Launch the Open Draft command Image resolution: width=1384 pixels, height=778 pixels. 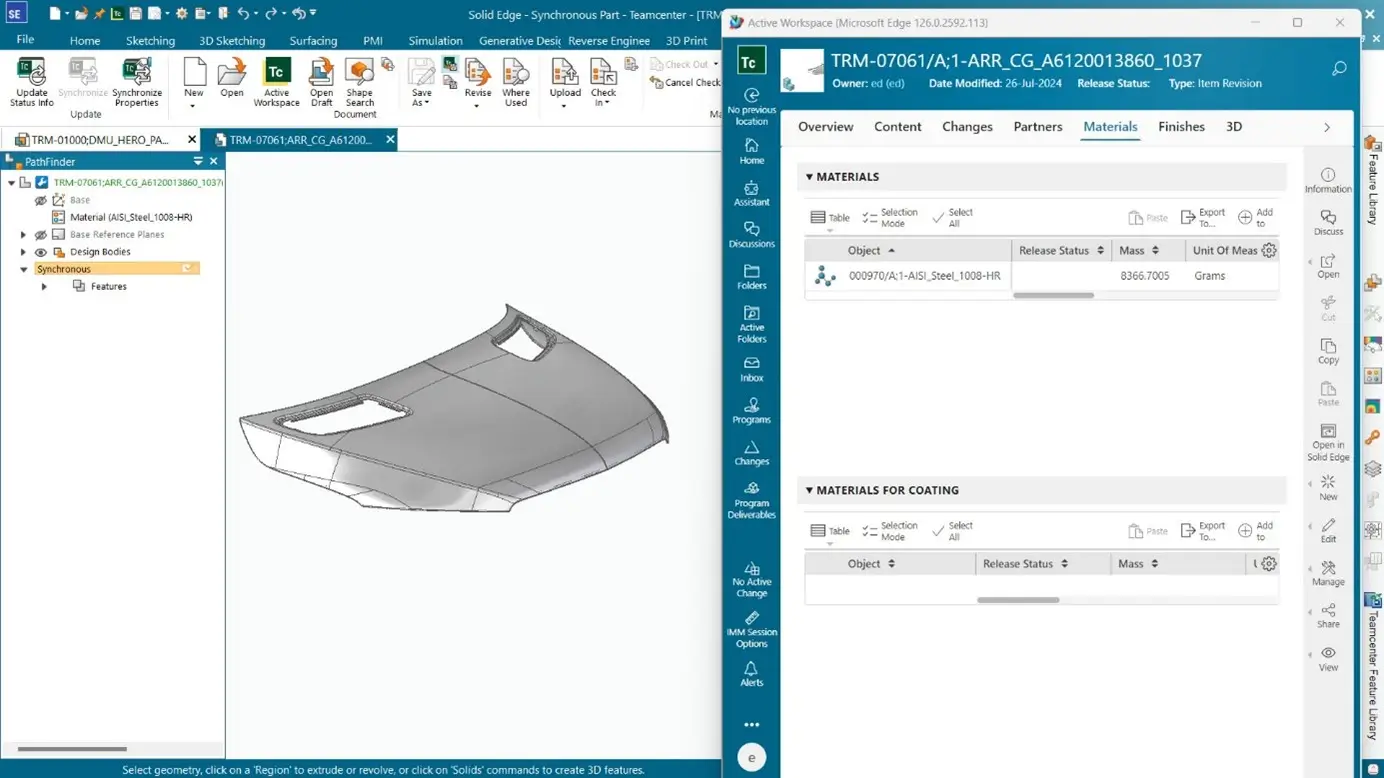320,80
